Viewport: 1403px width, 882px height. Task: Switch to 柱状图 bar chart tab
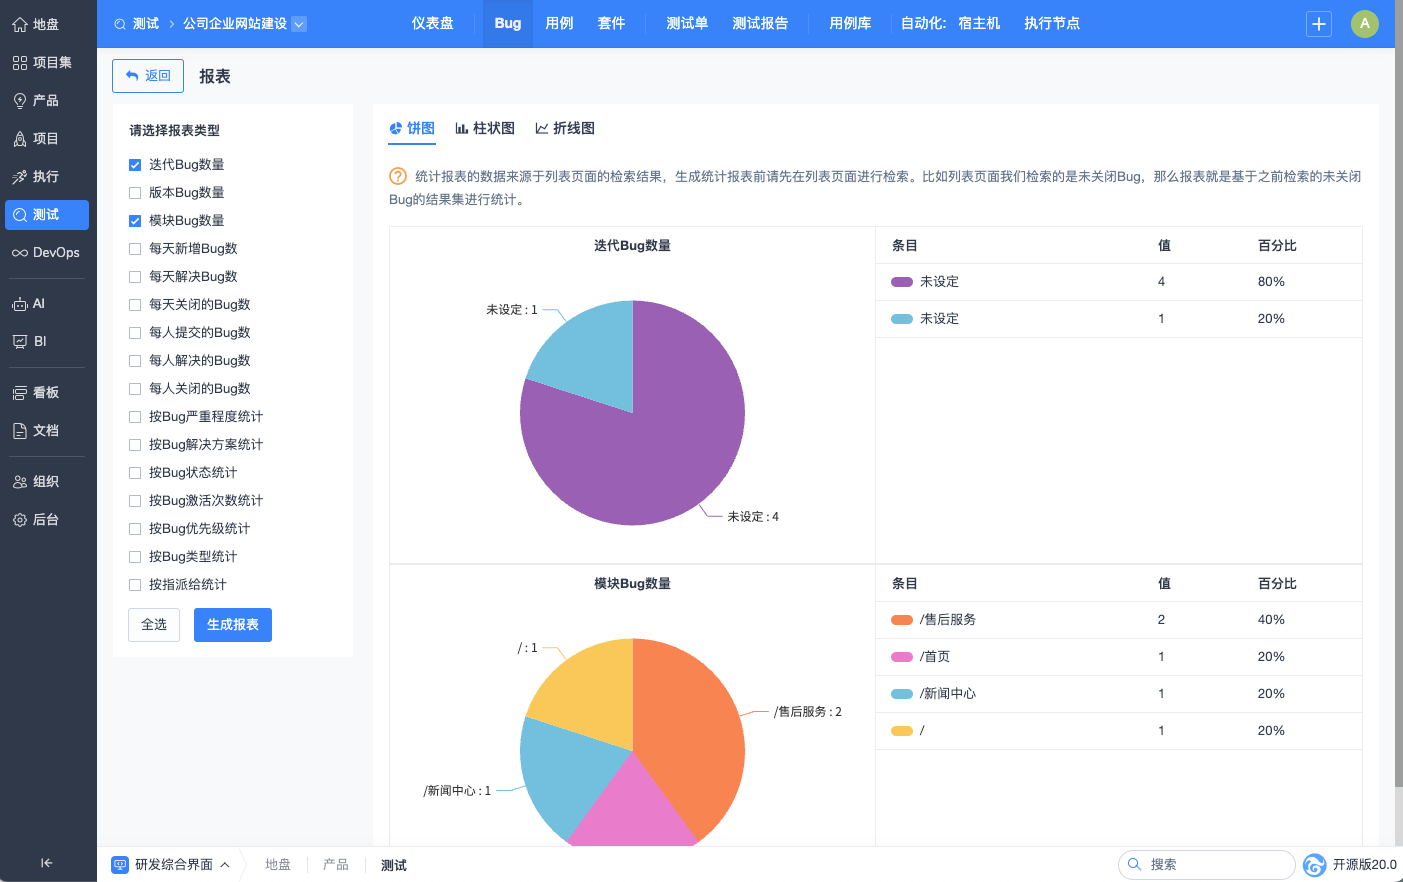pyautogui.click(x=485, y=128)
